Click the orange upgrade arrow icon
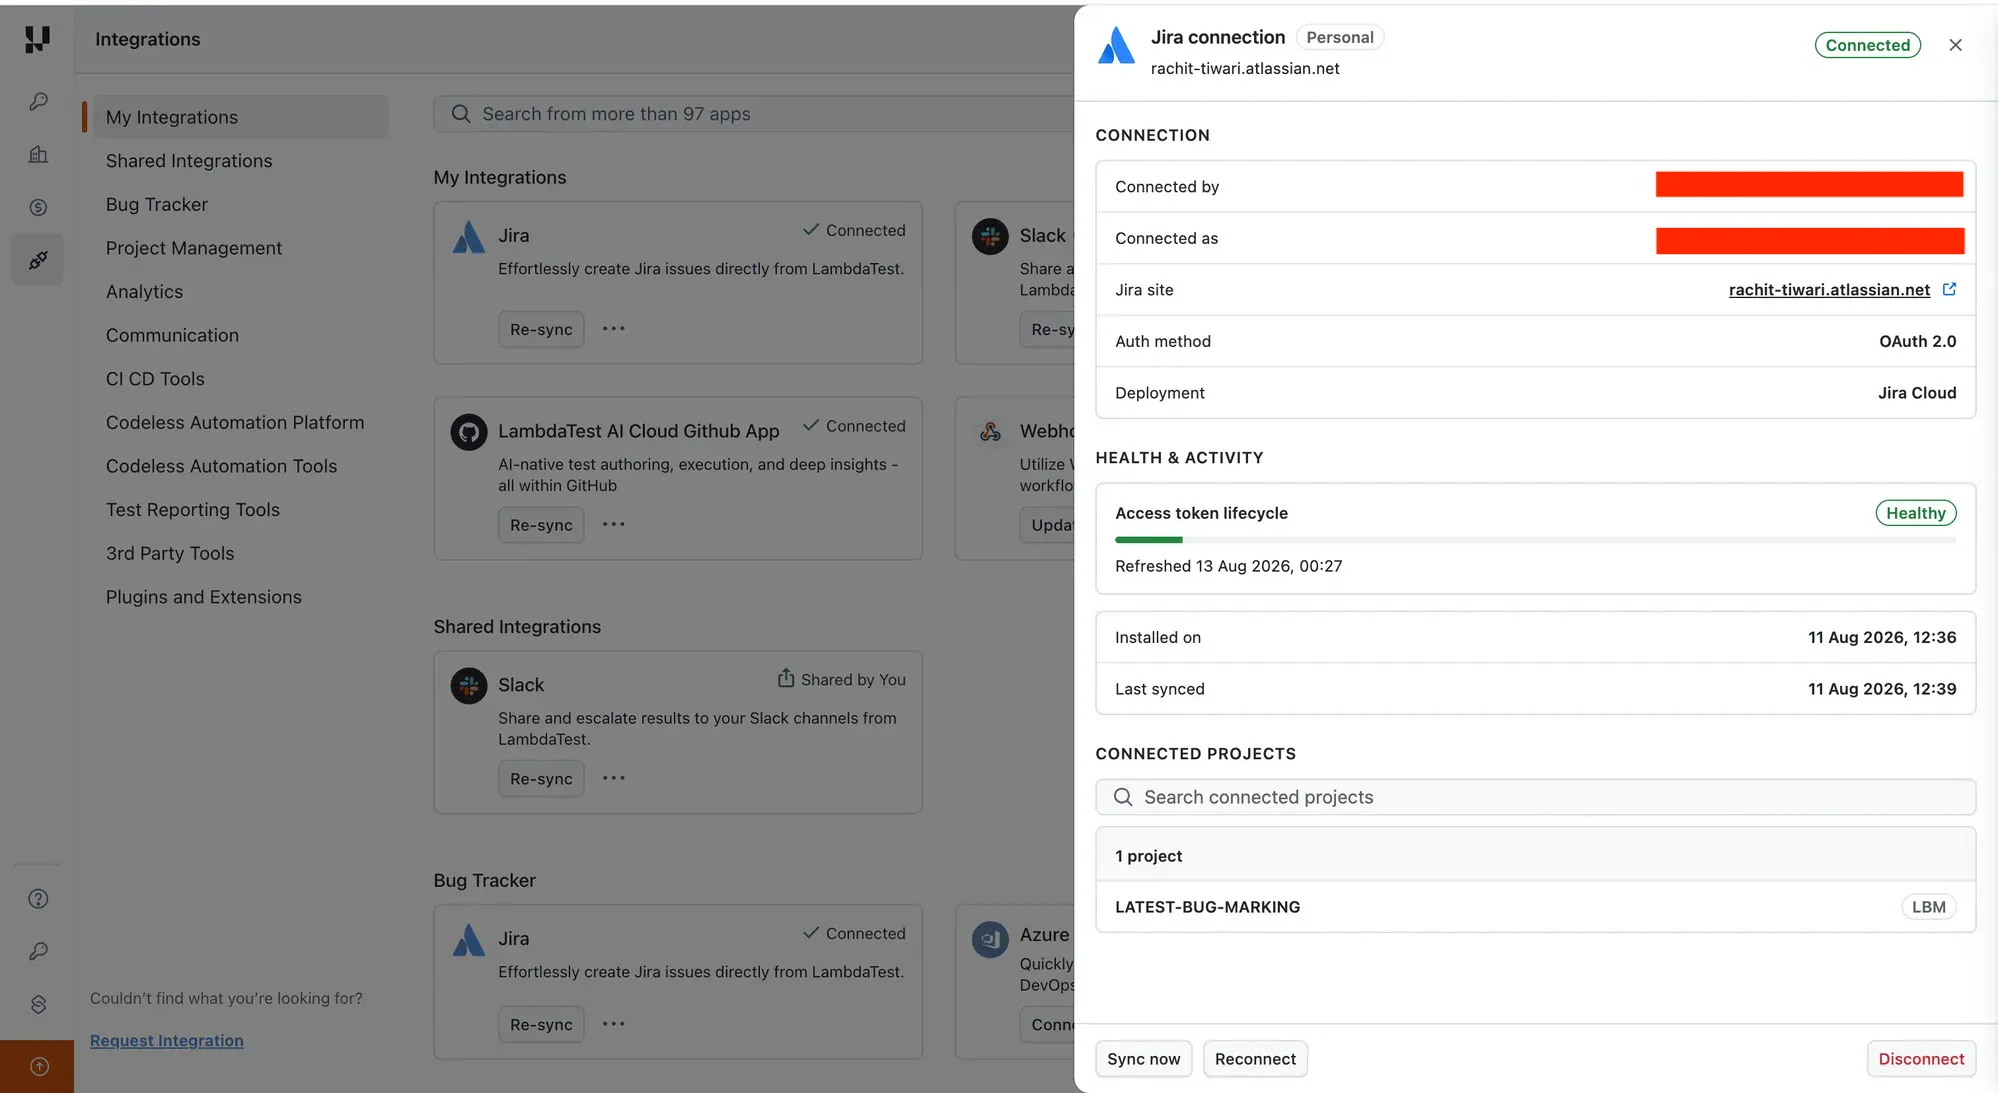 tap(39, 1066)
